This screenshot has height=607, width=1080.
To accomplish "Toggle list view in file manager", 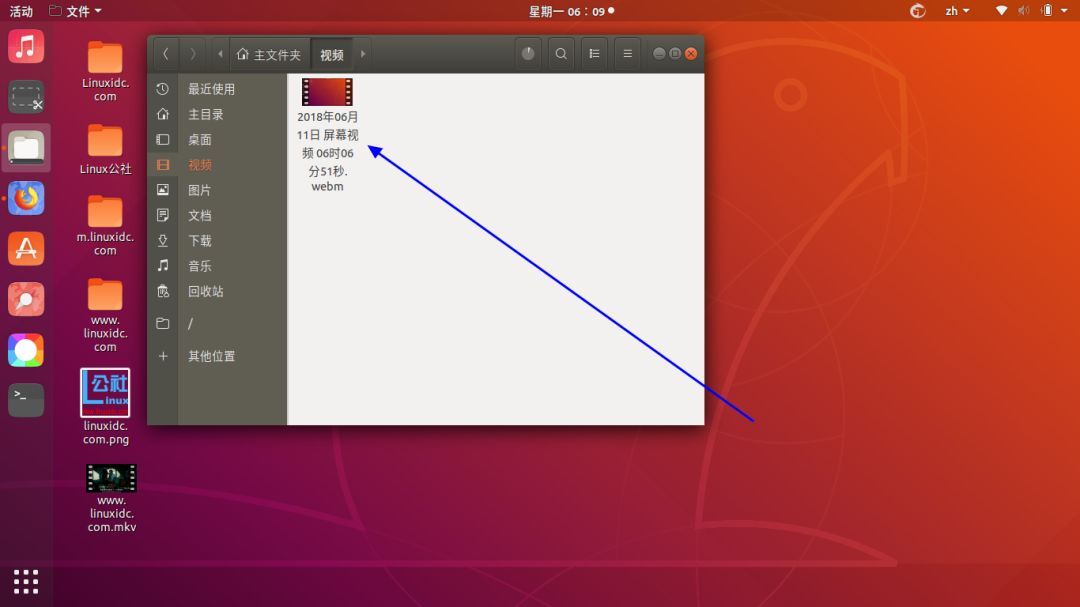I will pyautogui.click(x=594, y=54).
